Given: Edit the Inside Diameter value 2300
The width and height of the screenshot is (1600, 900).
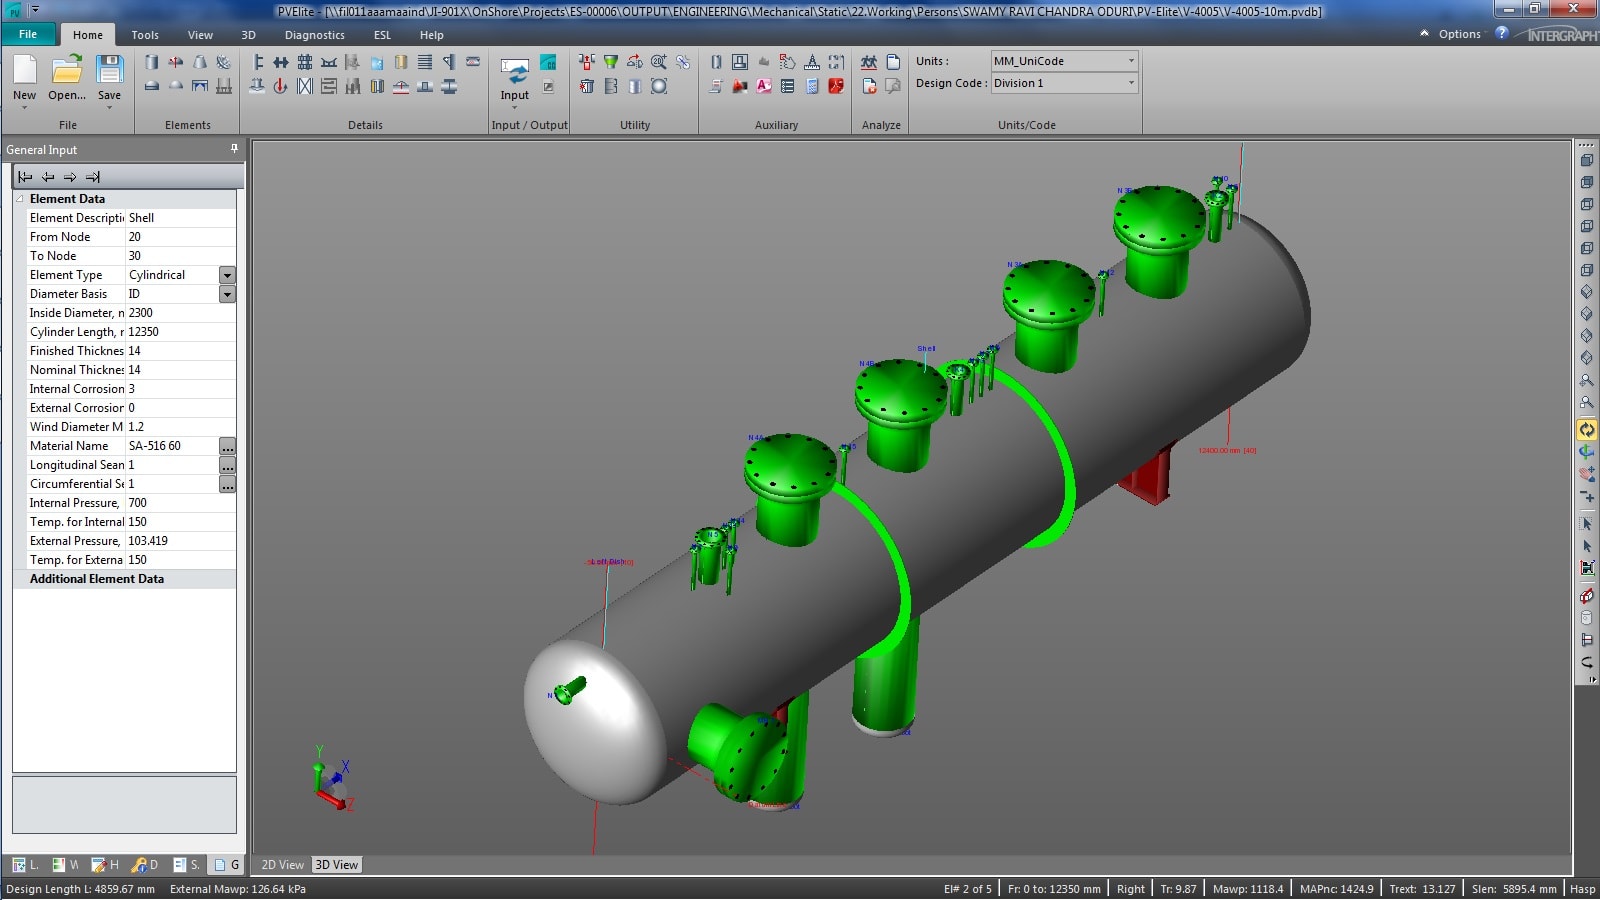Looking at the screenshot, I should click(180, 313).
